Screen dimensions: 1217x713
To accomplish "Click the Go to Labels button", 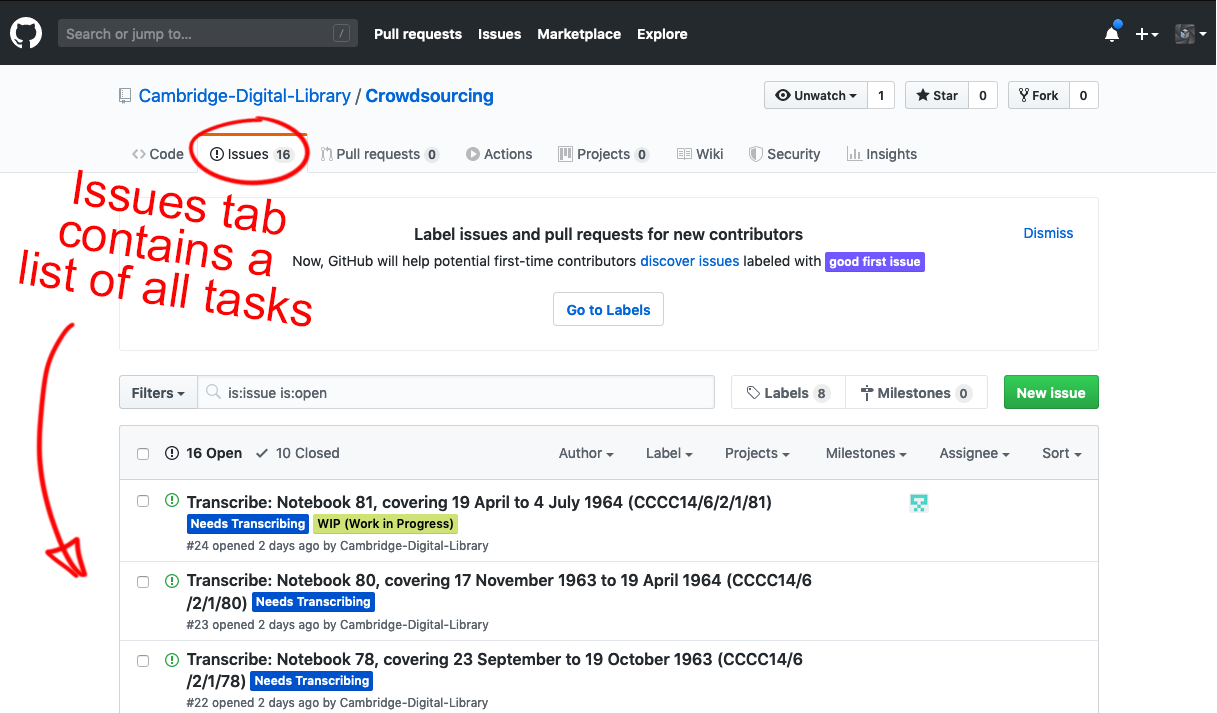I will 608,310.
